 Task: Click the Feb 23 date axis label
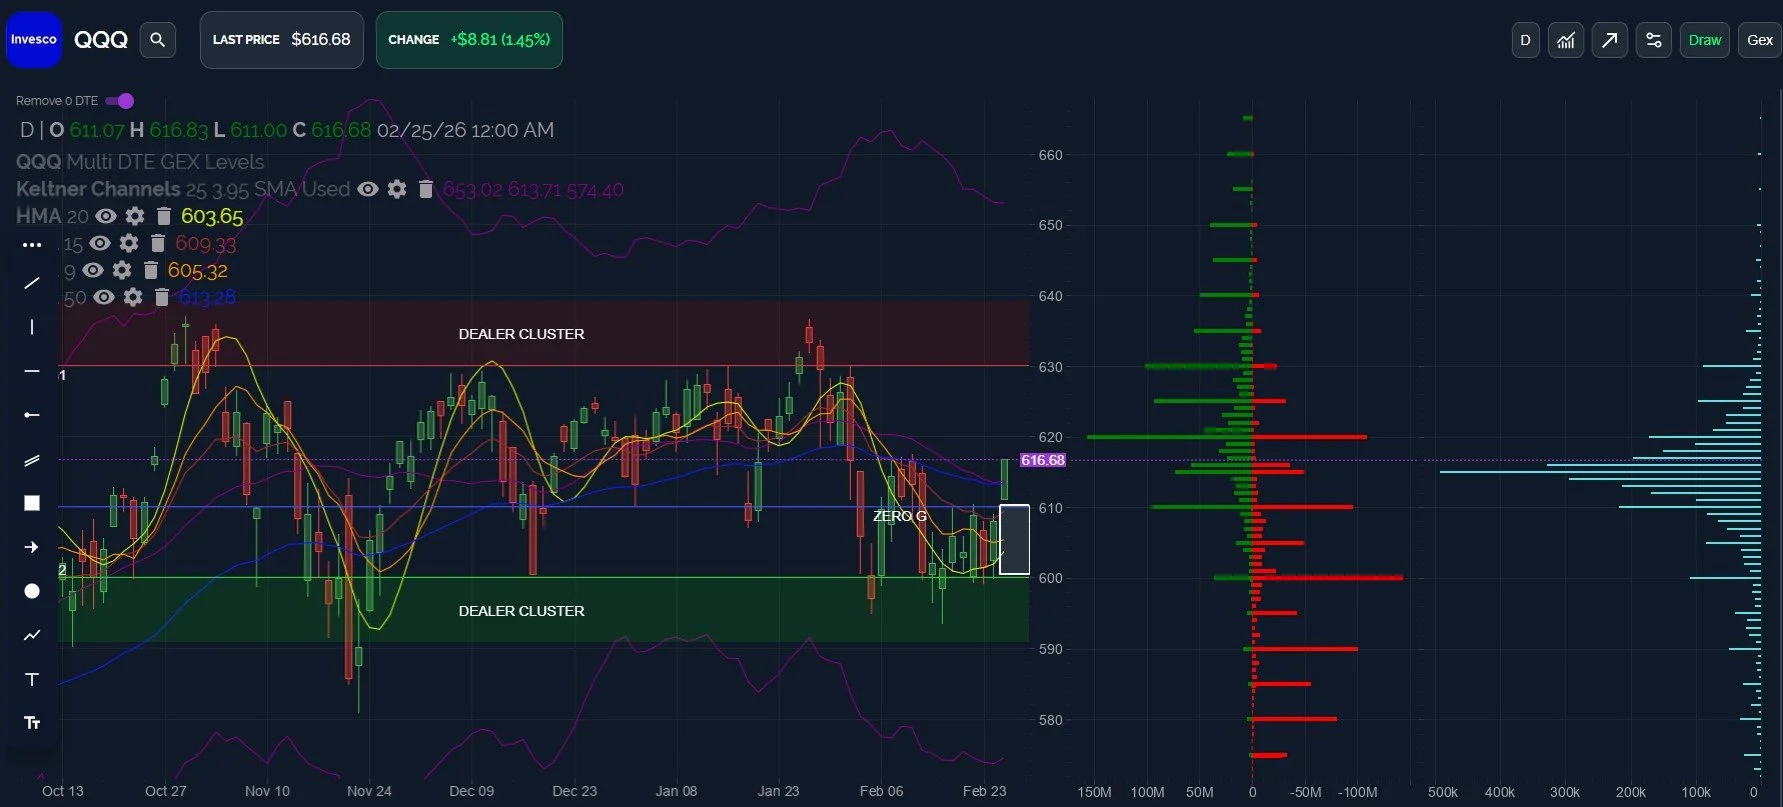[984, 791]
